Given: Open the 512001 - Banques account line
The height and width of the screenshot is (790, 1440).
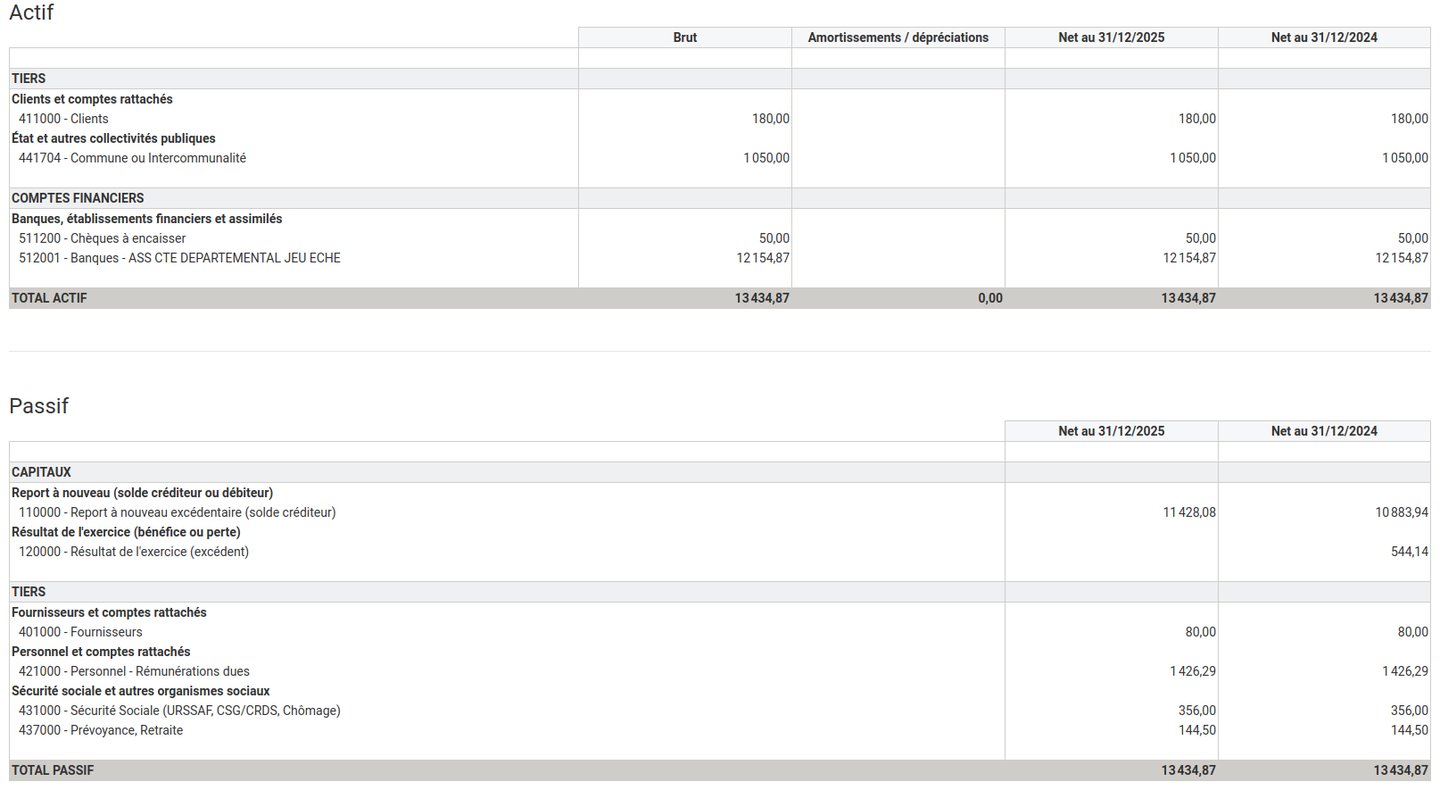Looking at the screenshot, I should [179, 258].
